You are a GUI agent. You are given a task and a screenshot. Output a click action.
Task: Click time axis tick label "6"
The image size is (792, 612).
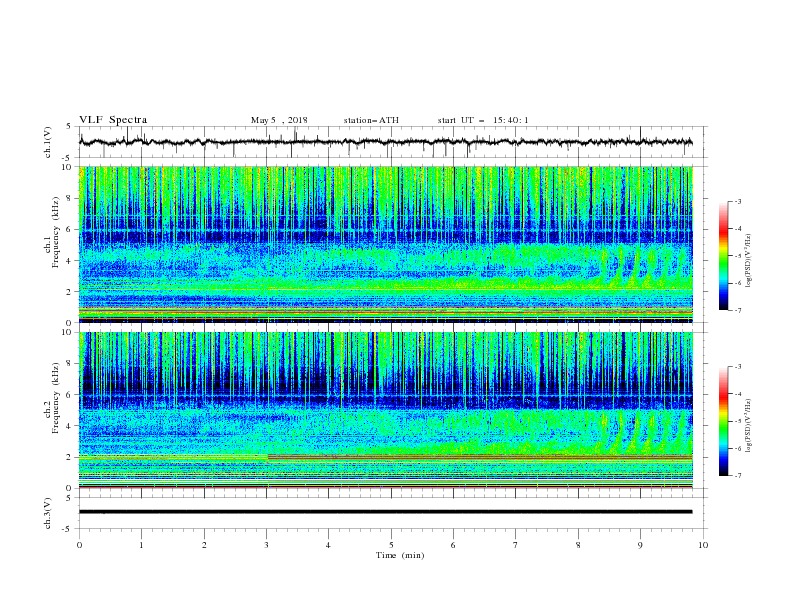pos(453,545)
